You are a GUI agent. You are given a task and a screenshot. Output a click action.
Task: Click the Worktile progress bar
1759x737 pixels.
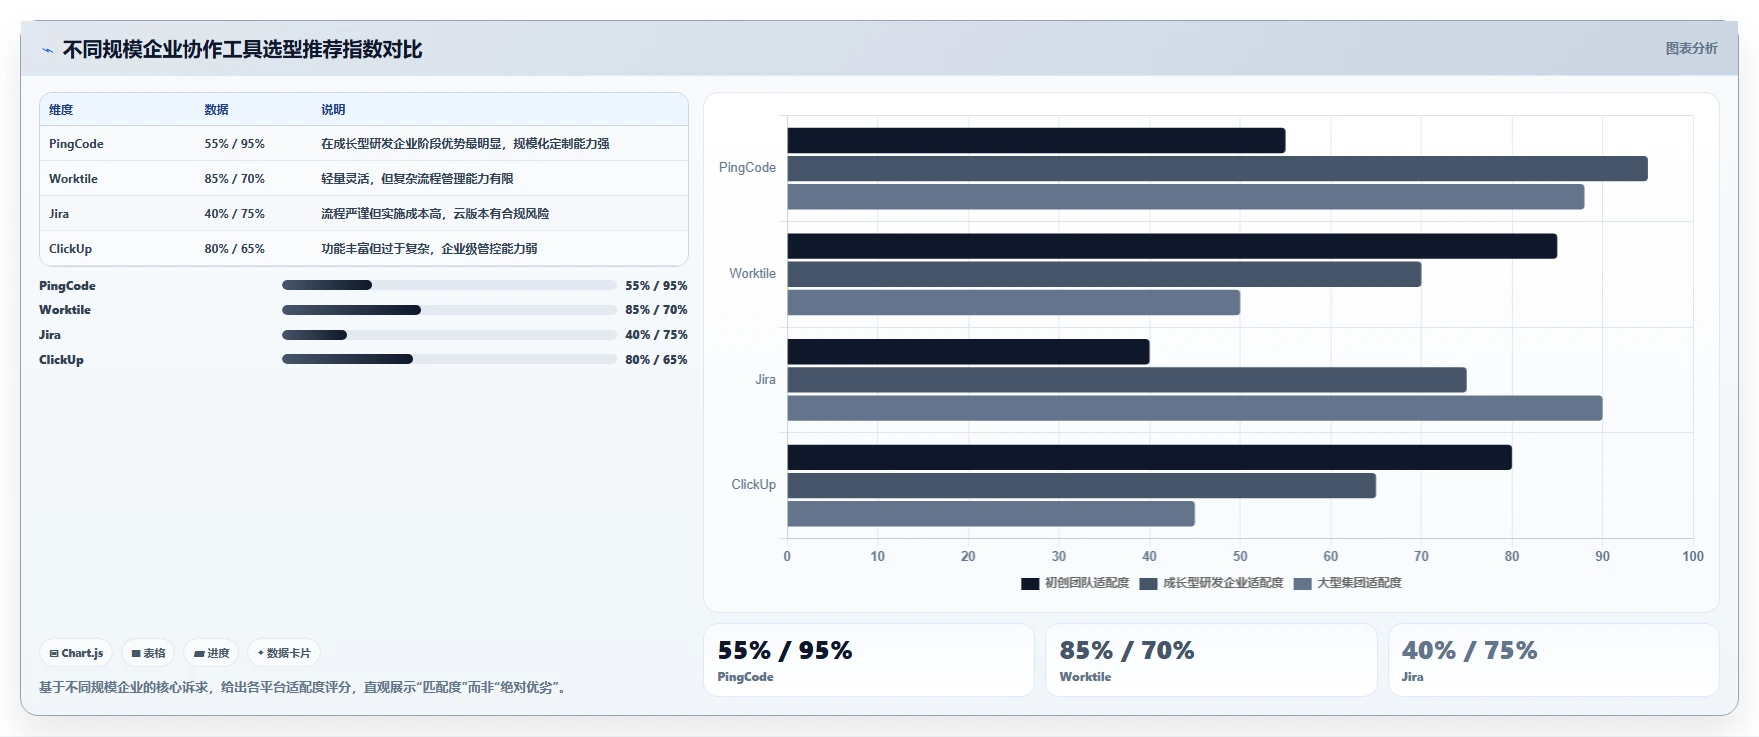(449, 310)
